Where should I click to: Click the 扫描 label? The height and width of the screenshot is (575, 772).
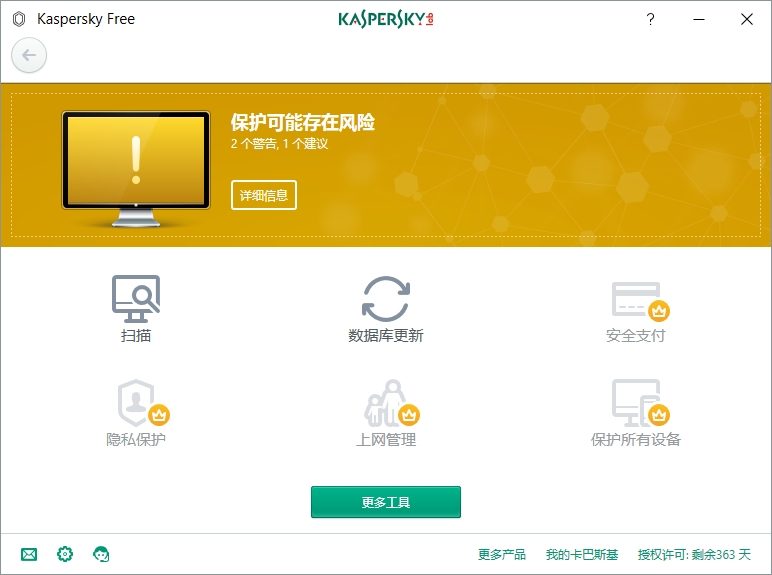click(136, 336)
